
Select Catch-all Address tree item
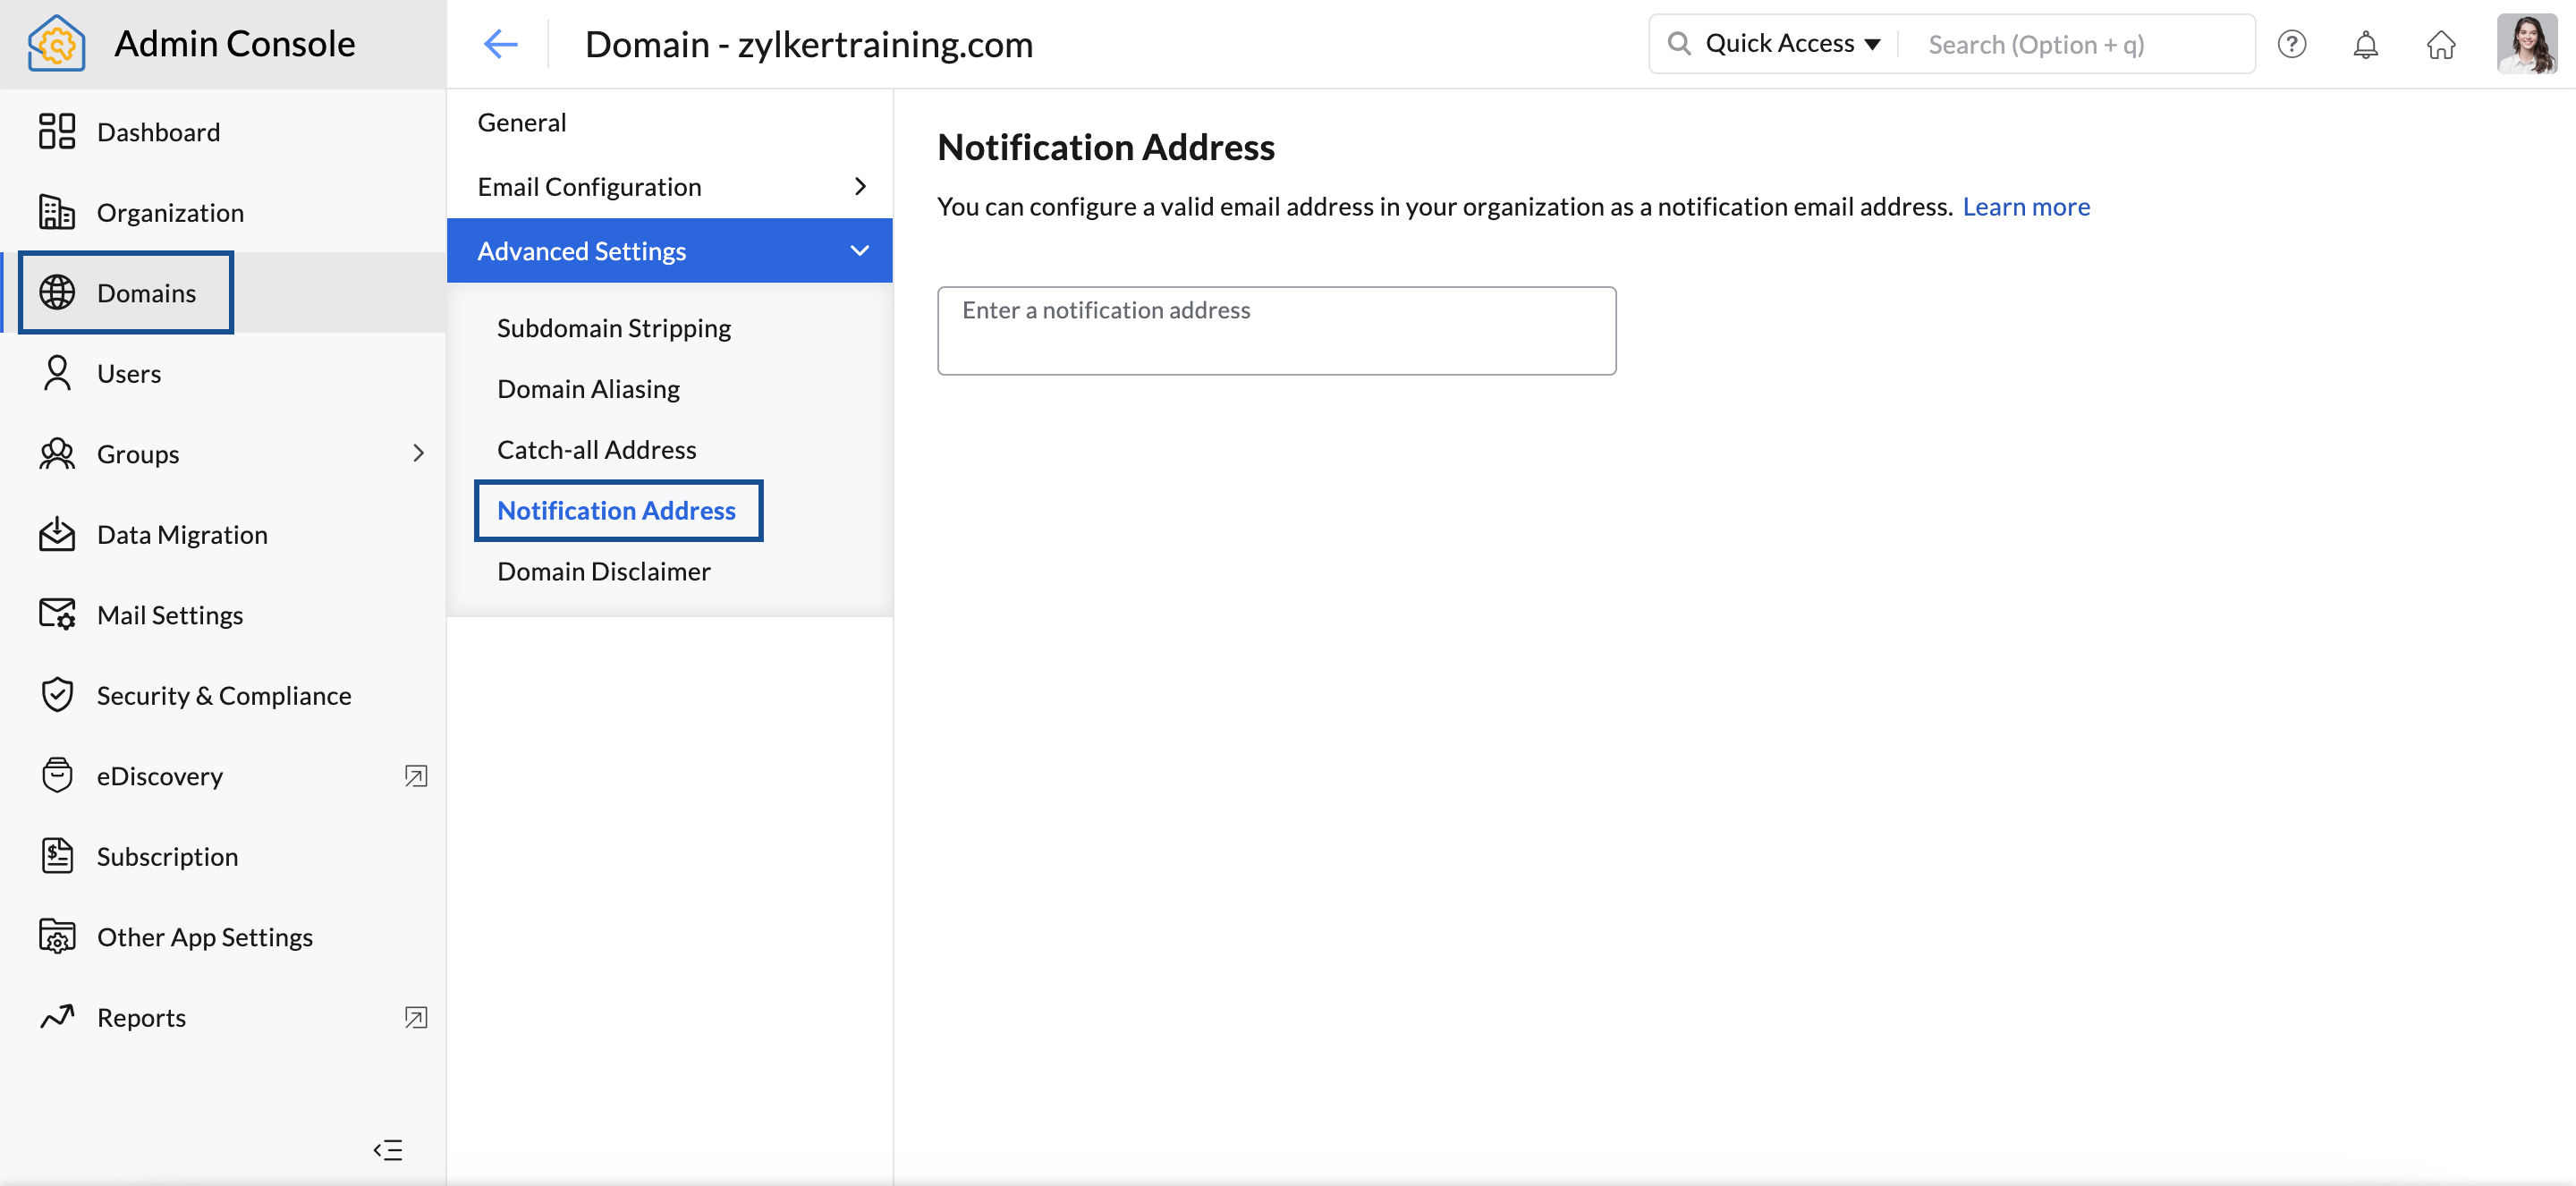597,448
